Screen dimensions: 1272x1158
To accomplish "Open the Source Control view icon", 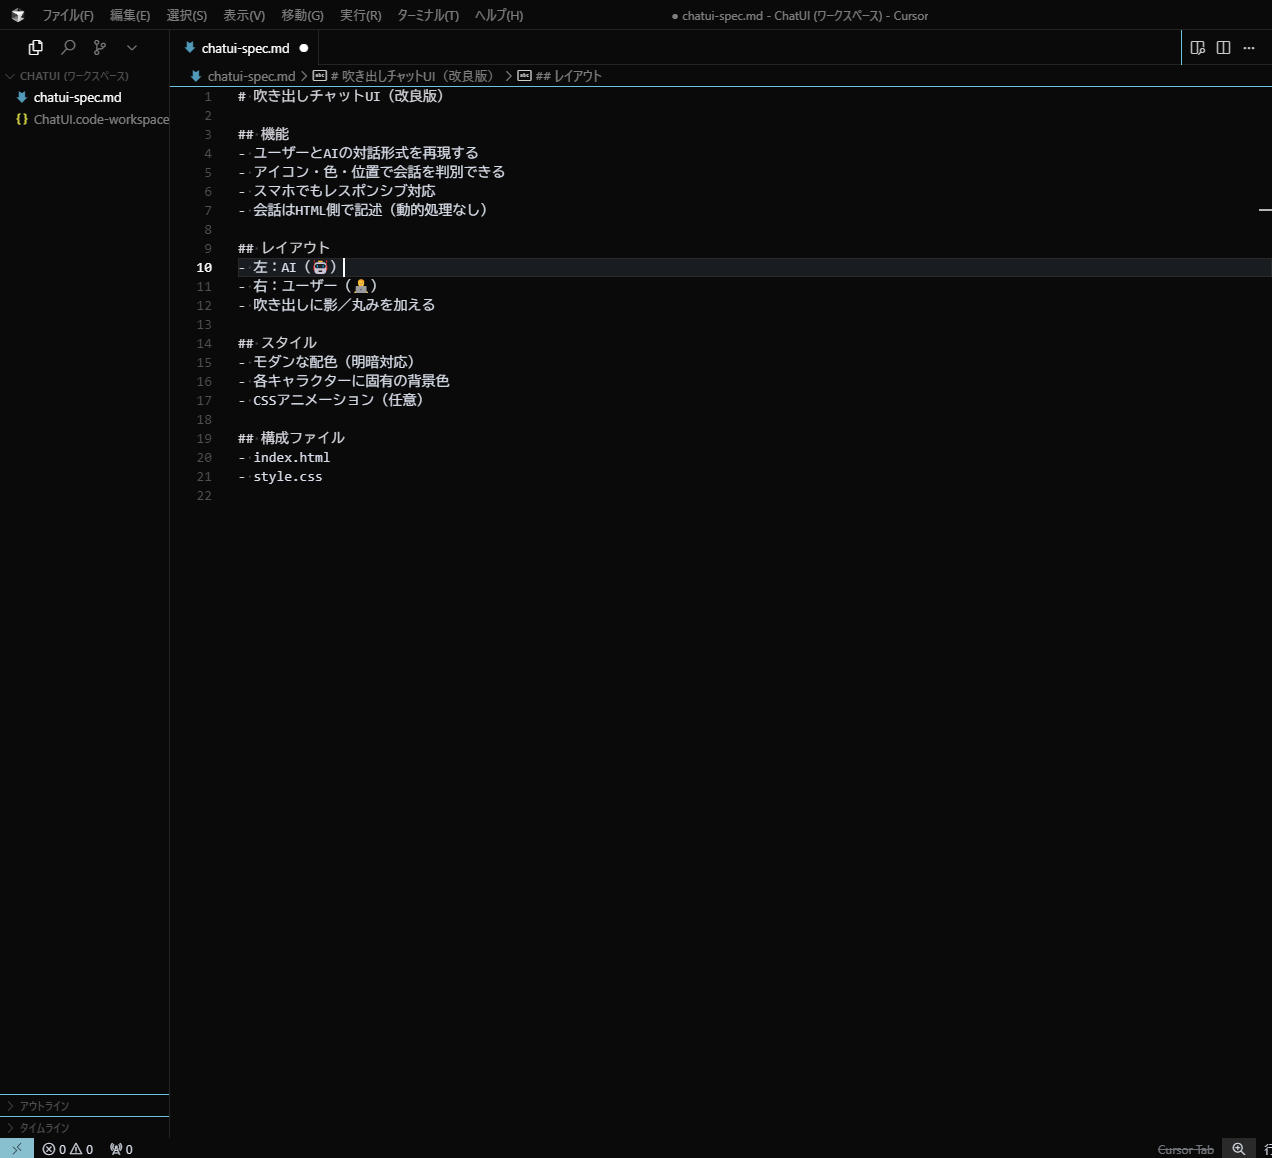I will [x=100, y=47].
